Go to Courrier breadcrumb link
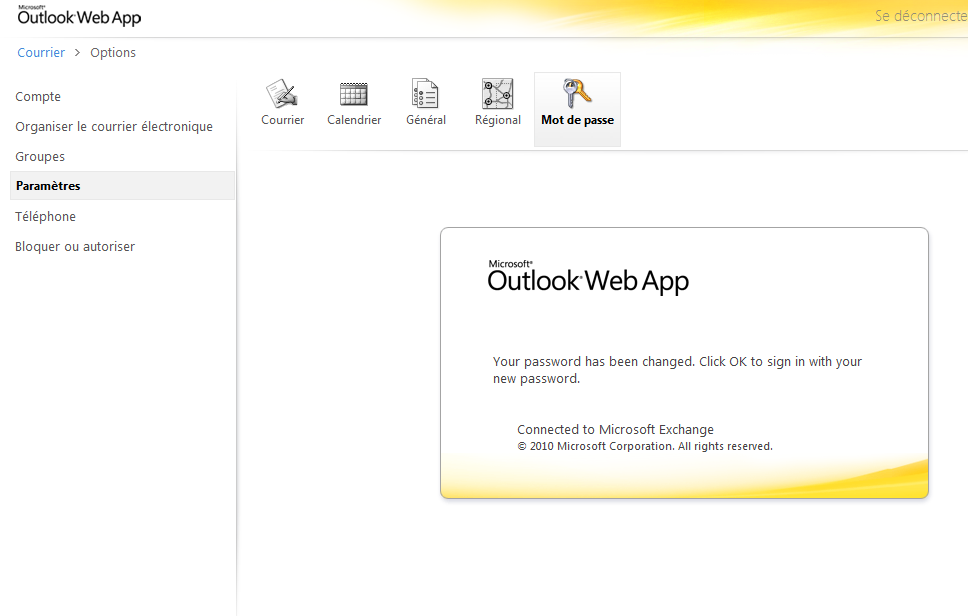The image size is (968, 616). (41, 52)
